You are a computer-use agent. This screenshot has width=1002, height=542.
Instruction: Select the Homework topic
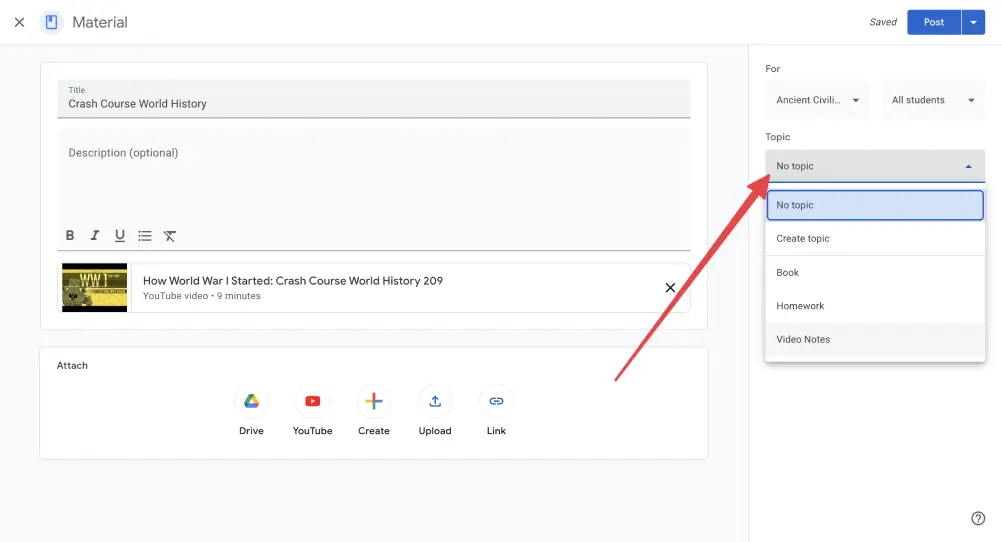(875, 306)
